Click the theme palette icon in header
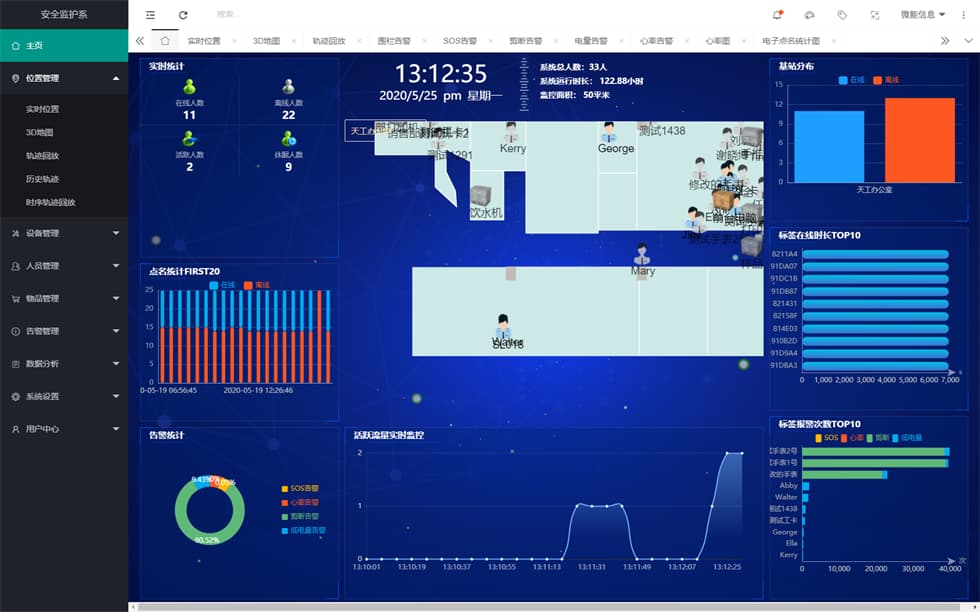This screenshot has height=612, width=980. (x=809, y=15)
